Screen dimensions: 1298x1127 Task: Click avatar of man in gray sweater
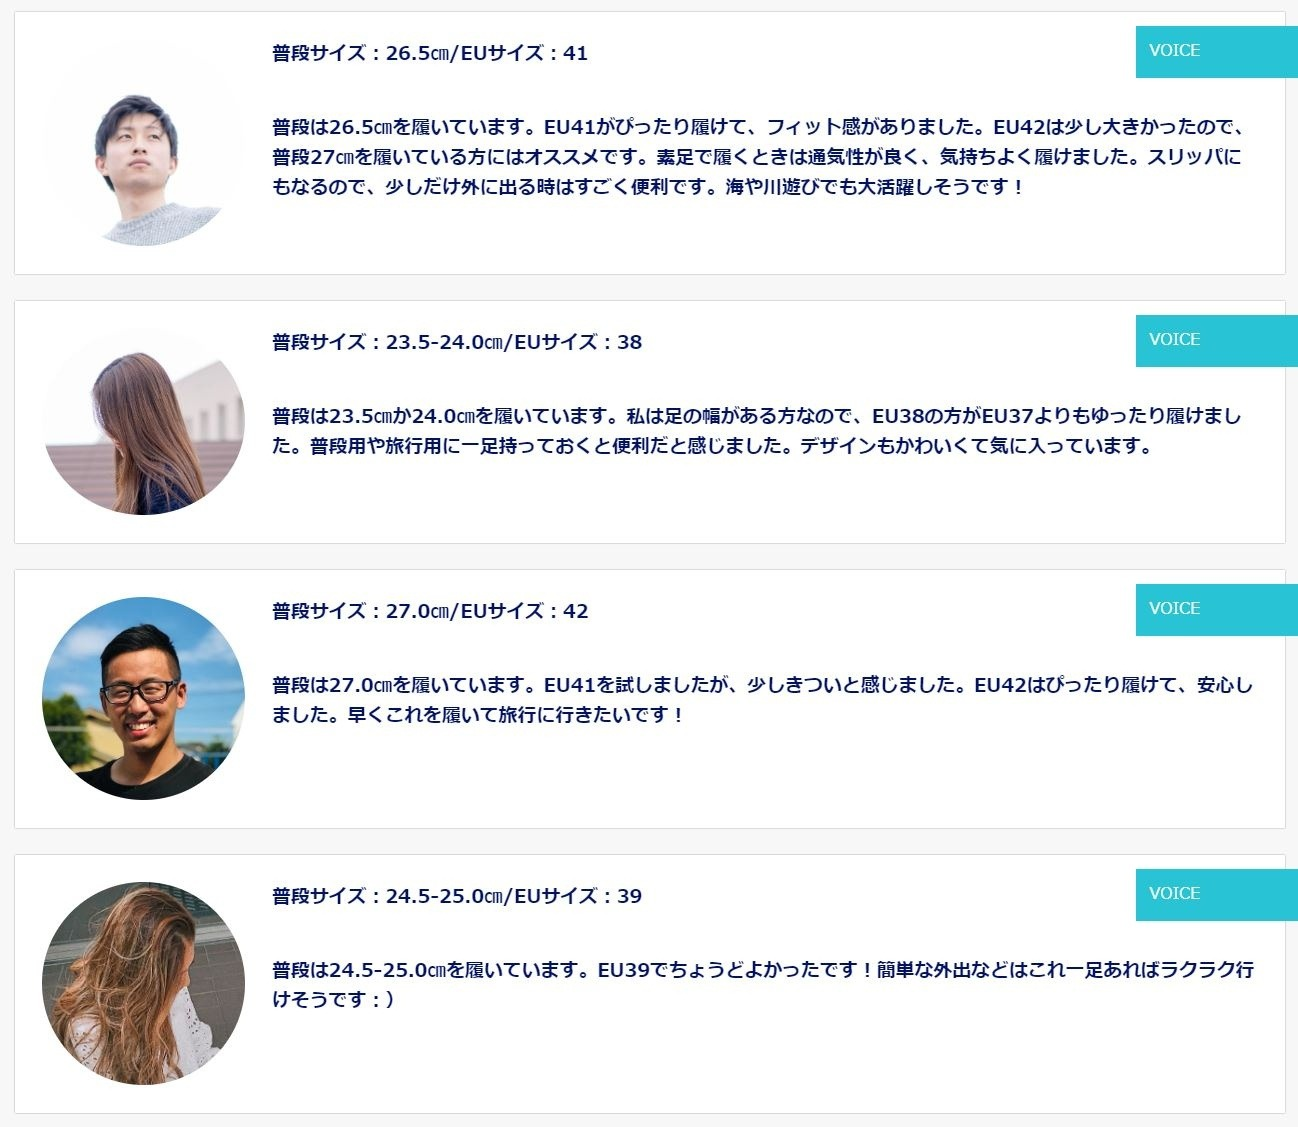click(143, 145)
